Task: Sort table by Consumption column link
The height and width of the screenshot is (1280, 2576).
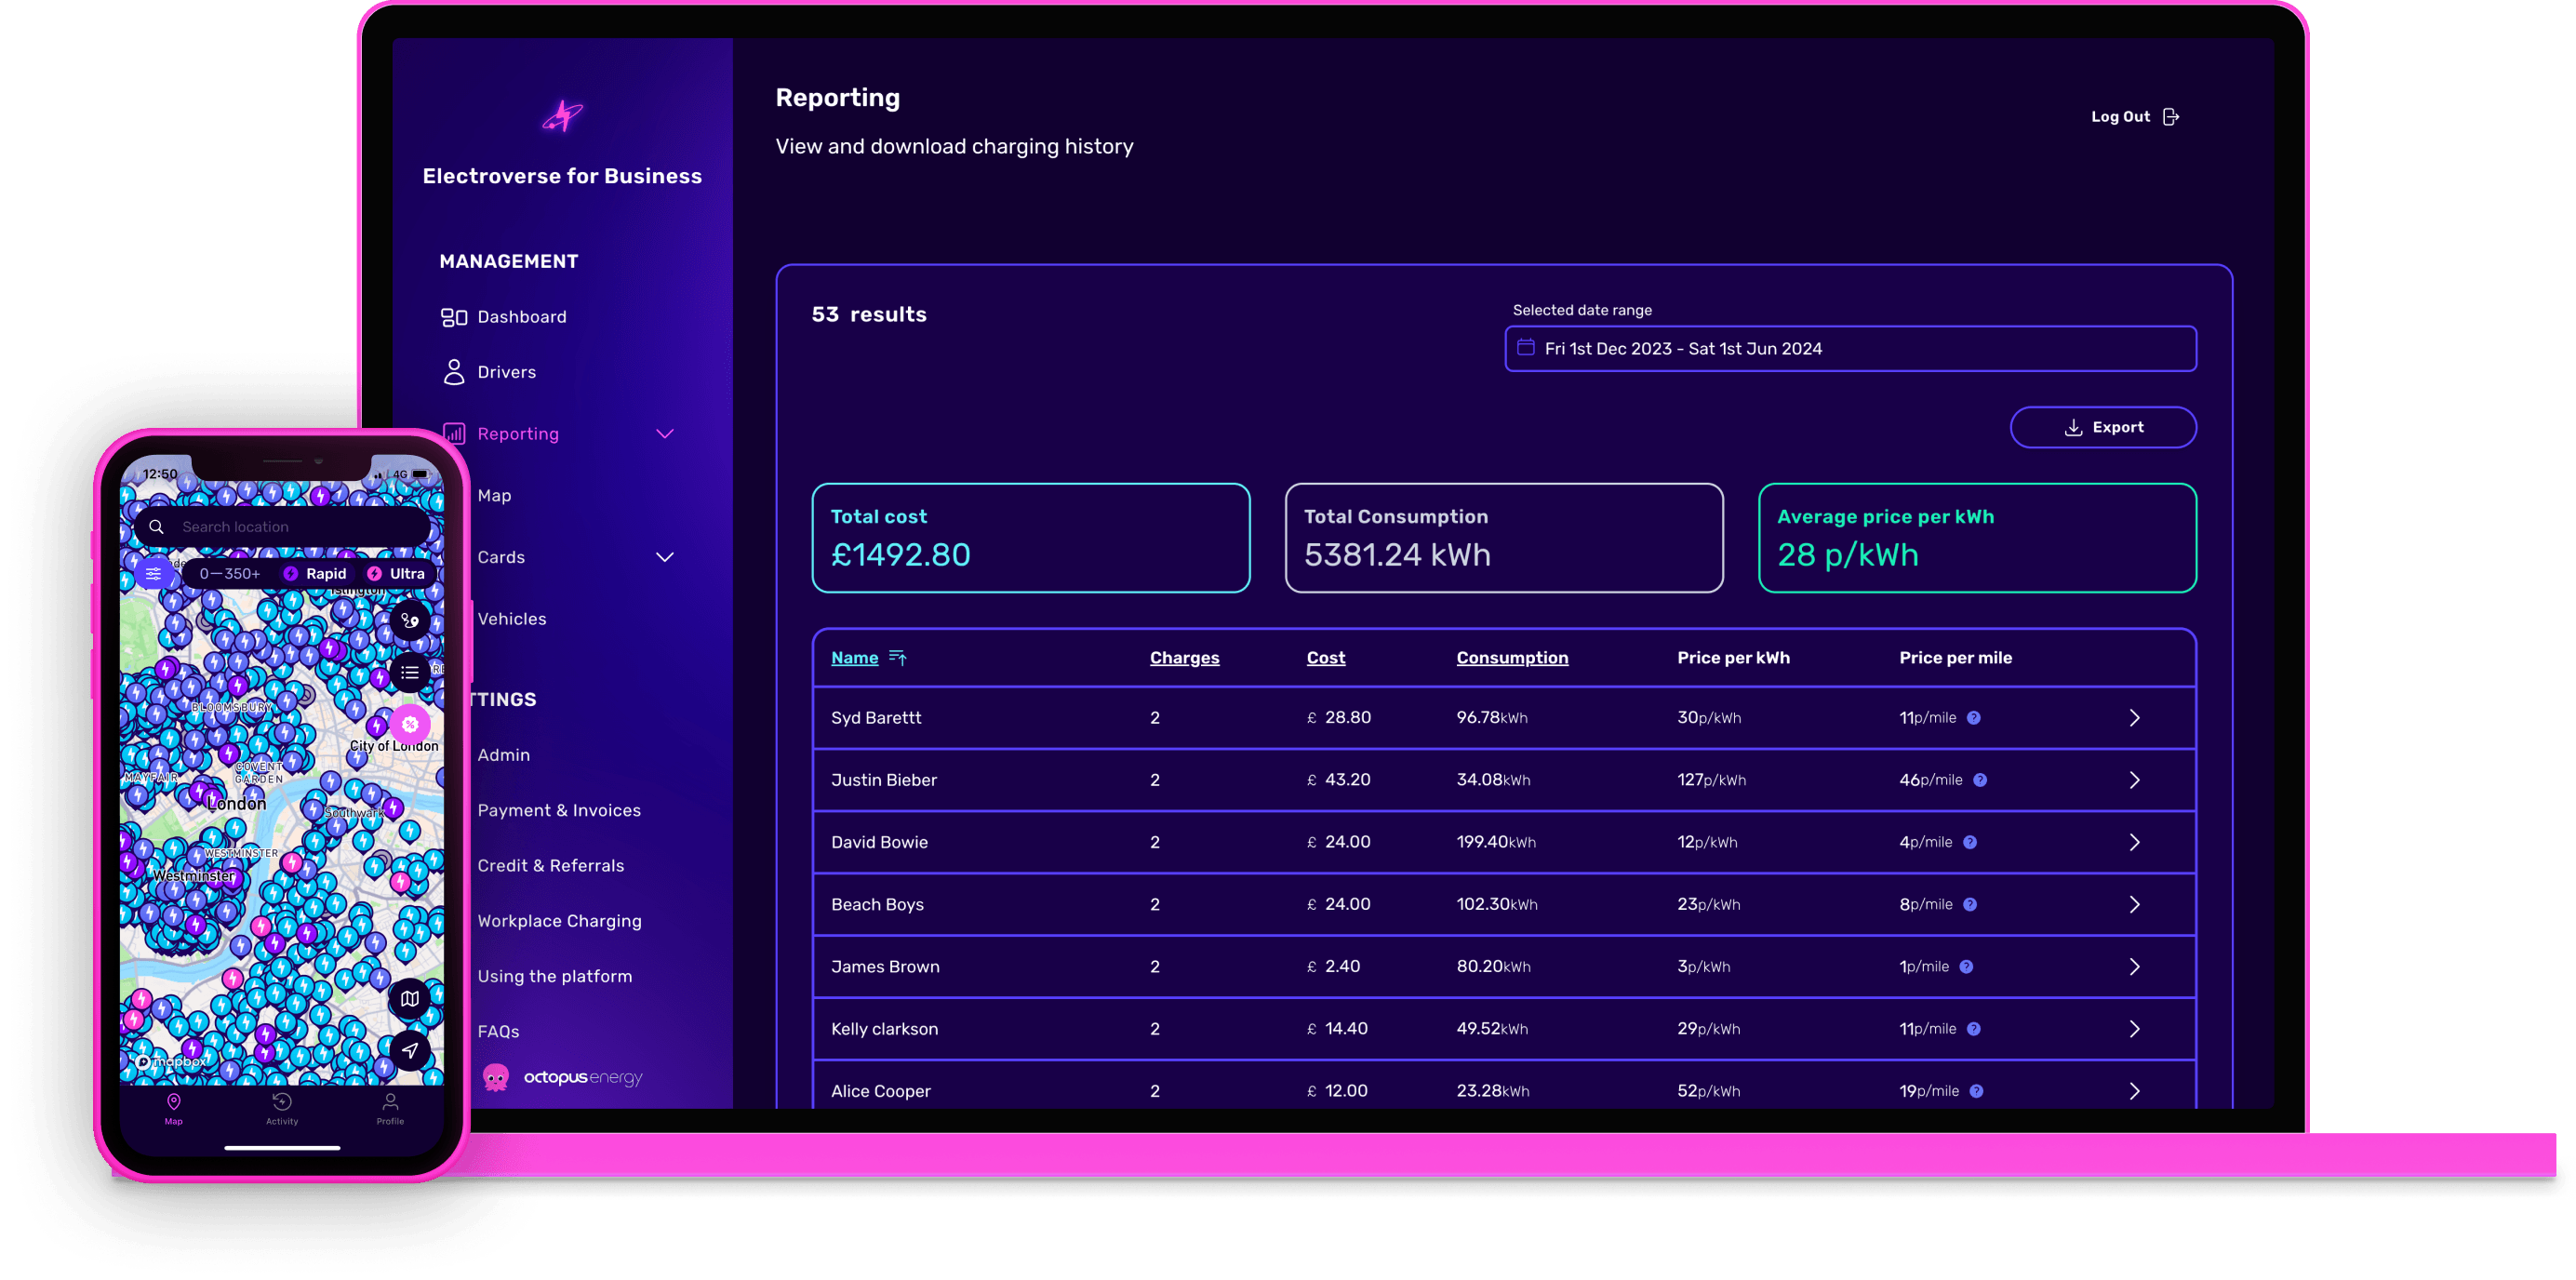Action: coord(1511,658)
